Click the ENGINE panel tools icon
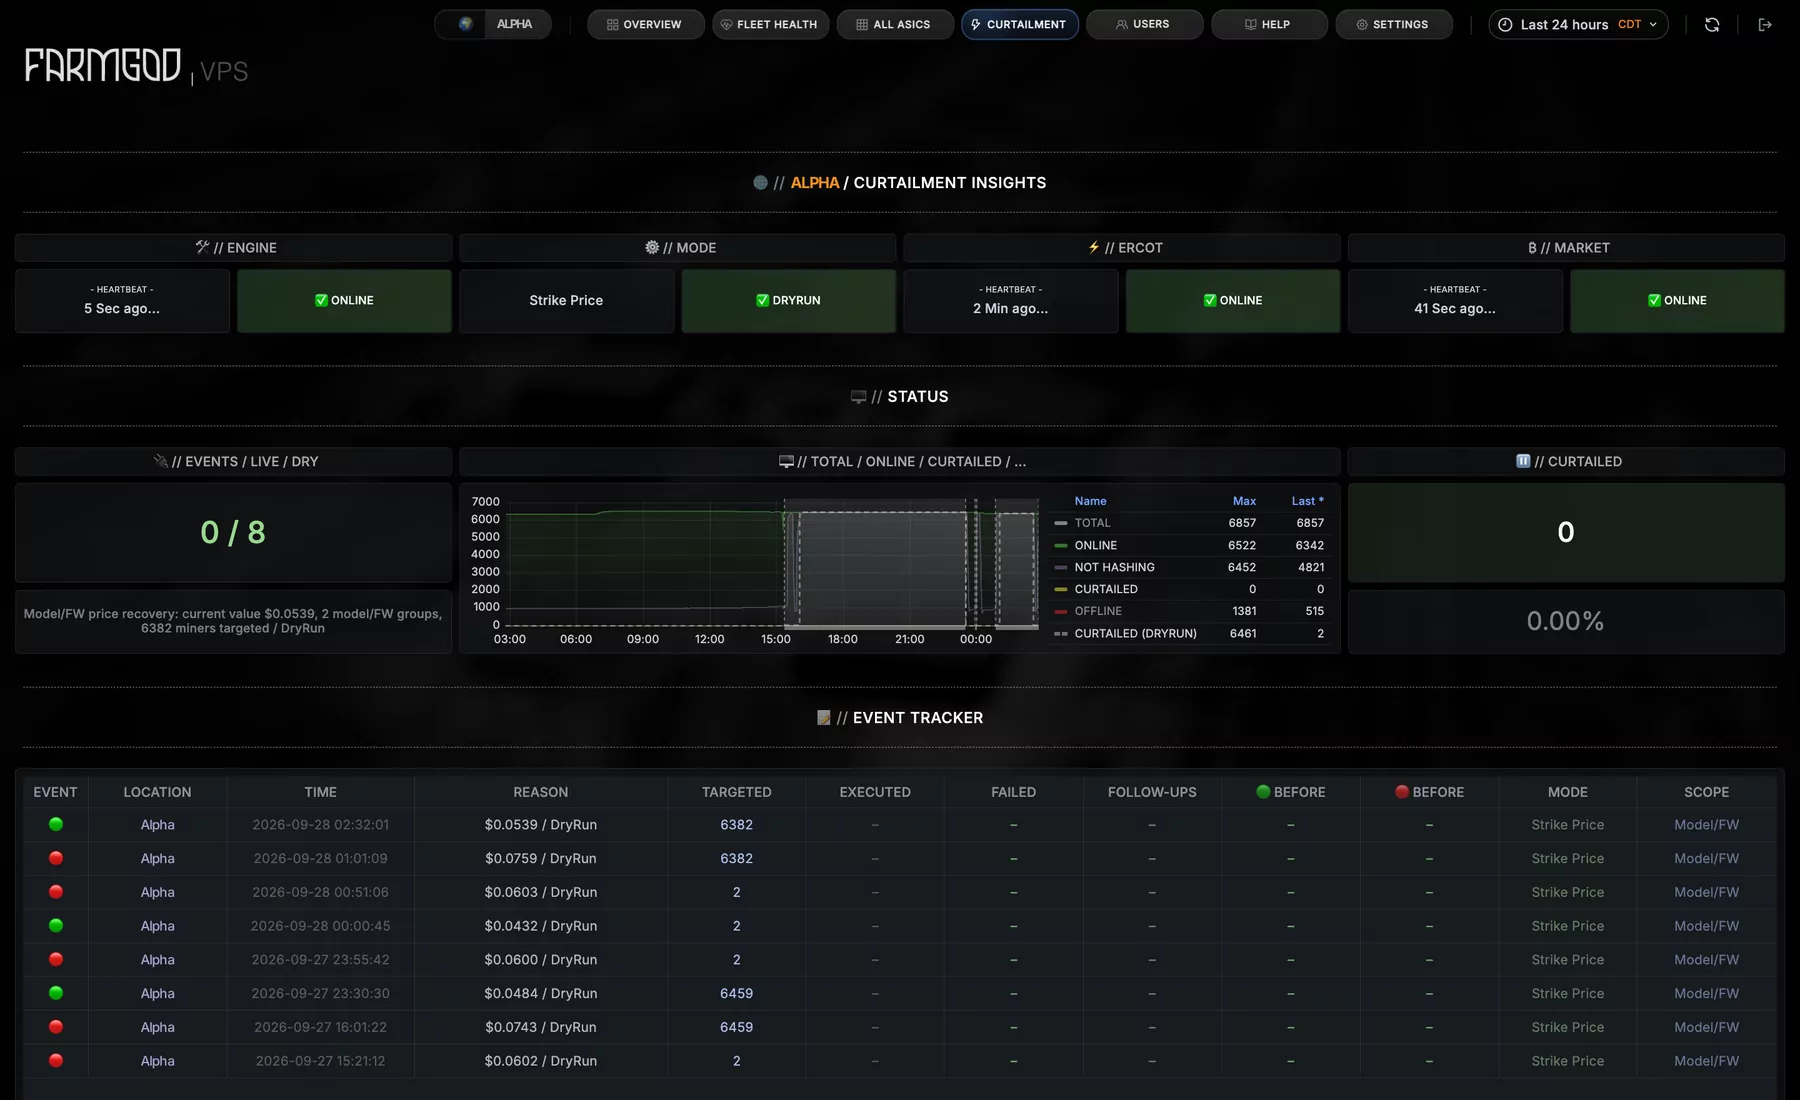The height and width of the screenshot is (1100, 1800). coord(202,247)
